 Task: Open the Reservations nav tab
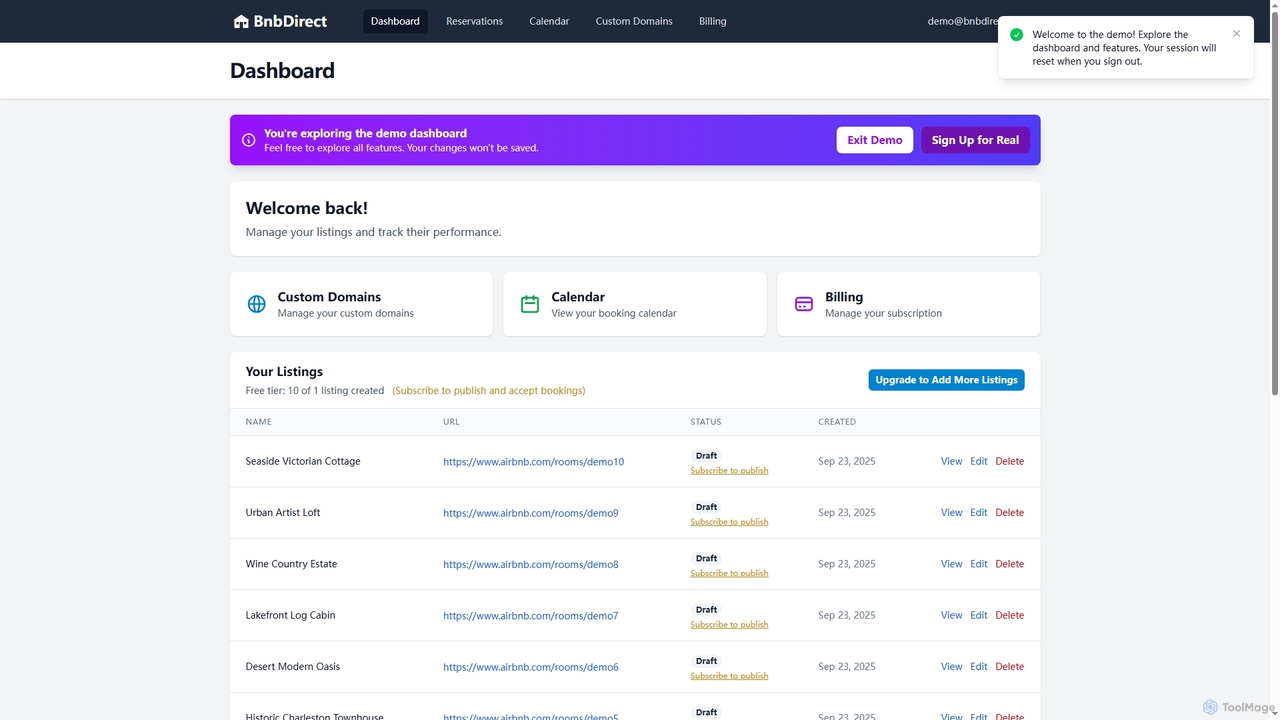pyautogui.click(x=474, y=21)
